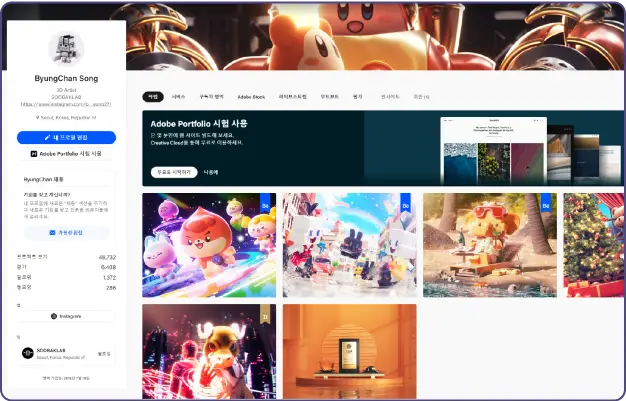Click the follow button beside SOOBAKLAB team

(104, 354)
